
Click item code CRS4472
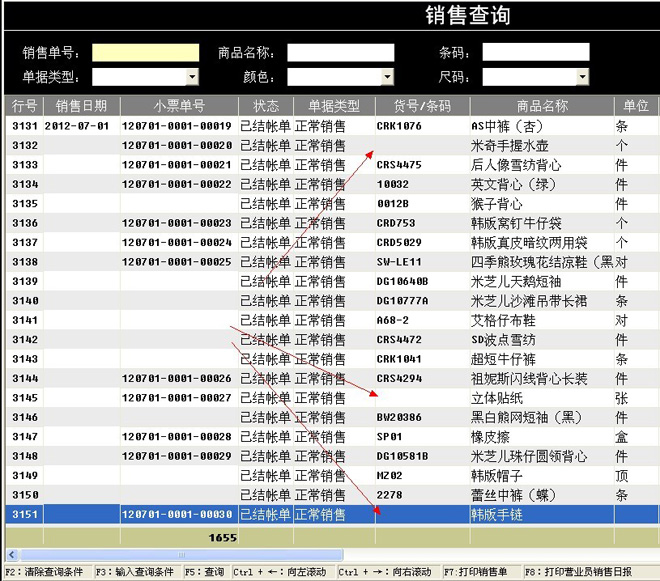pos(399,339)
